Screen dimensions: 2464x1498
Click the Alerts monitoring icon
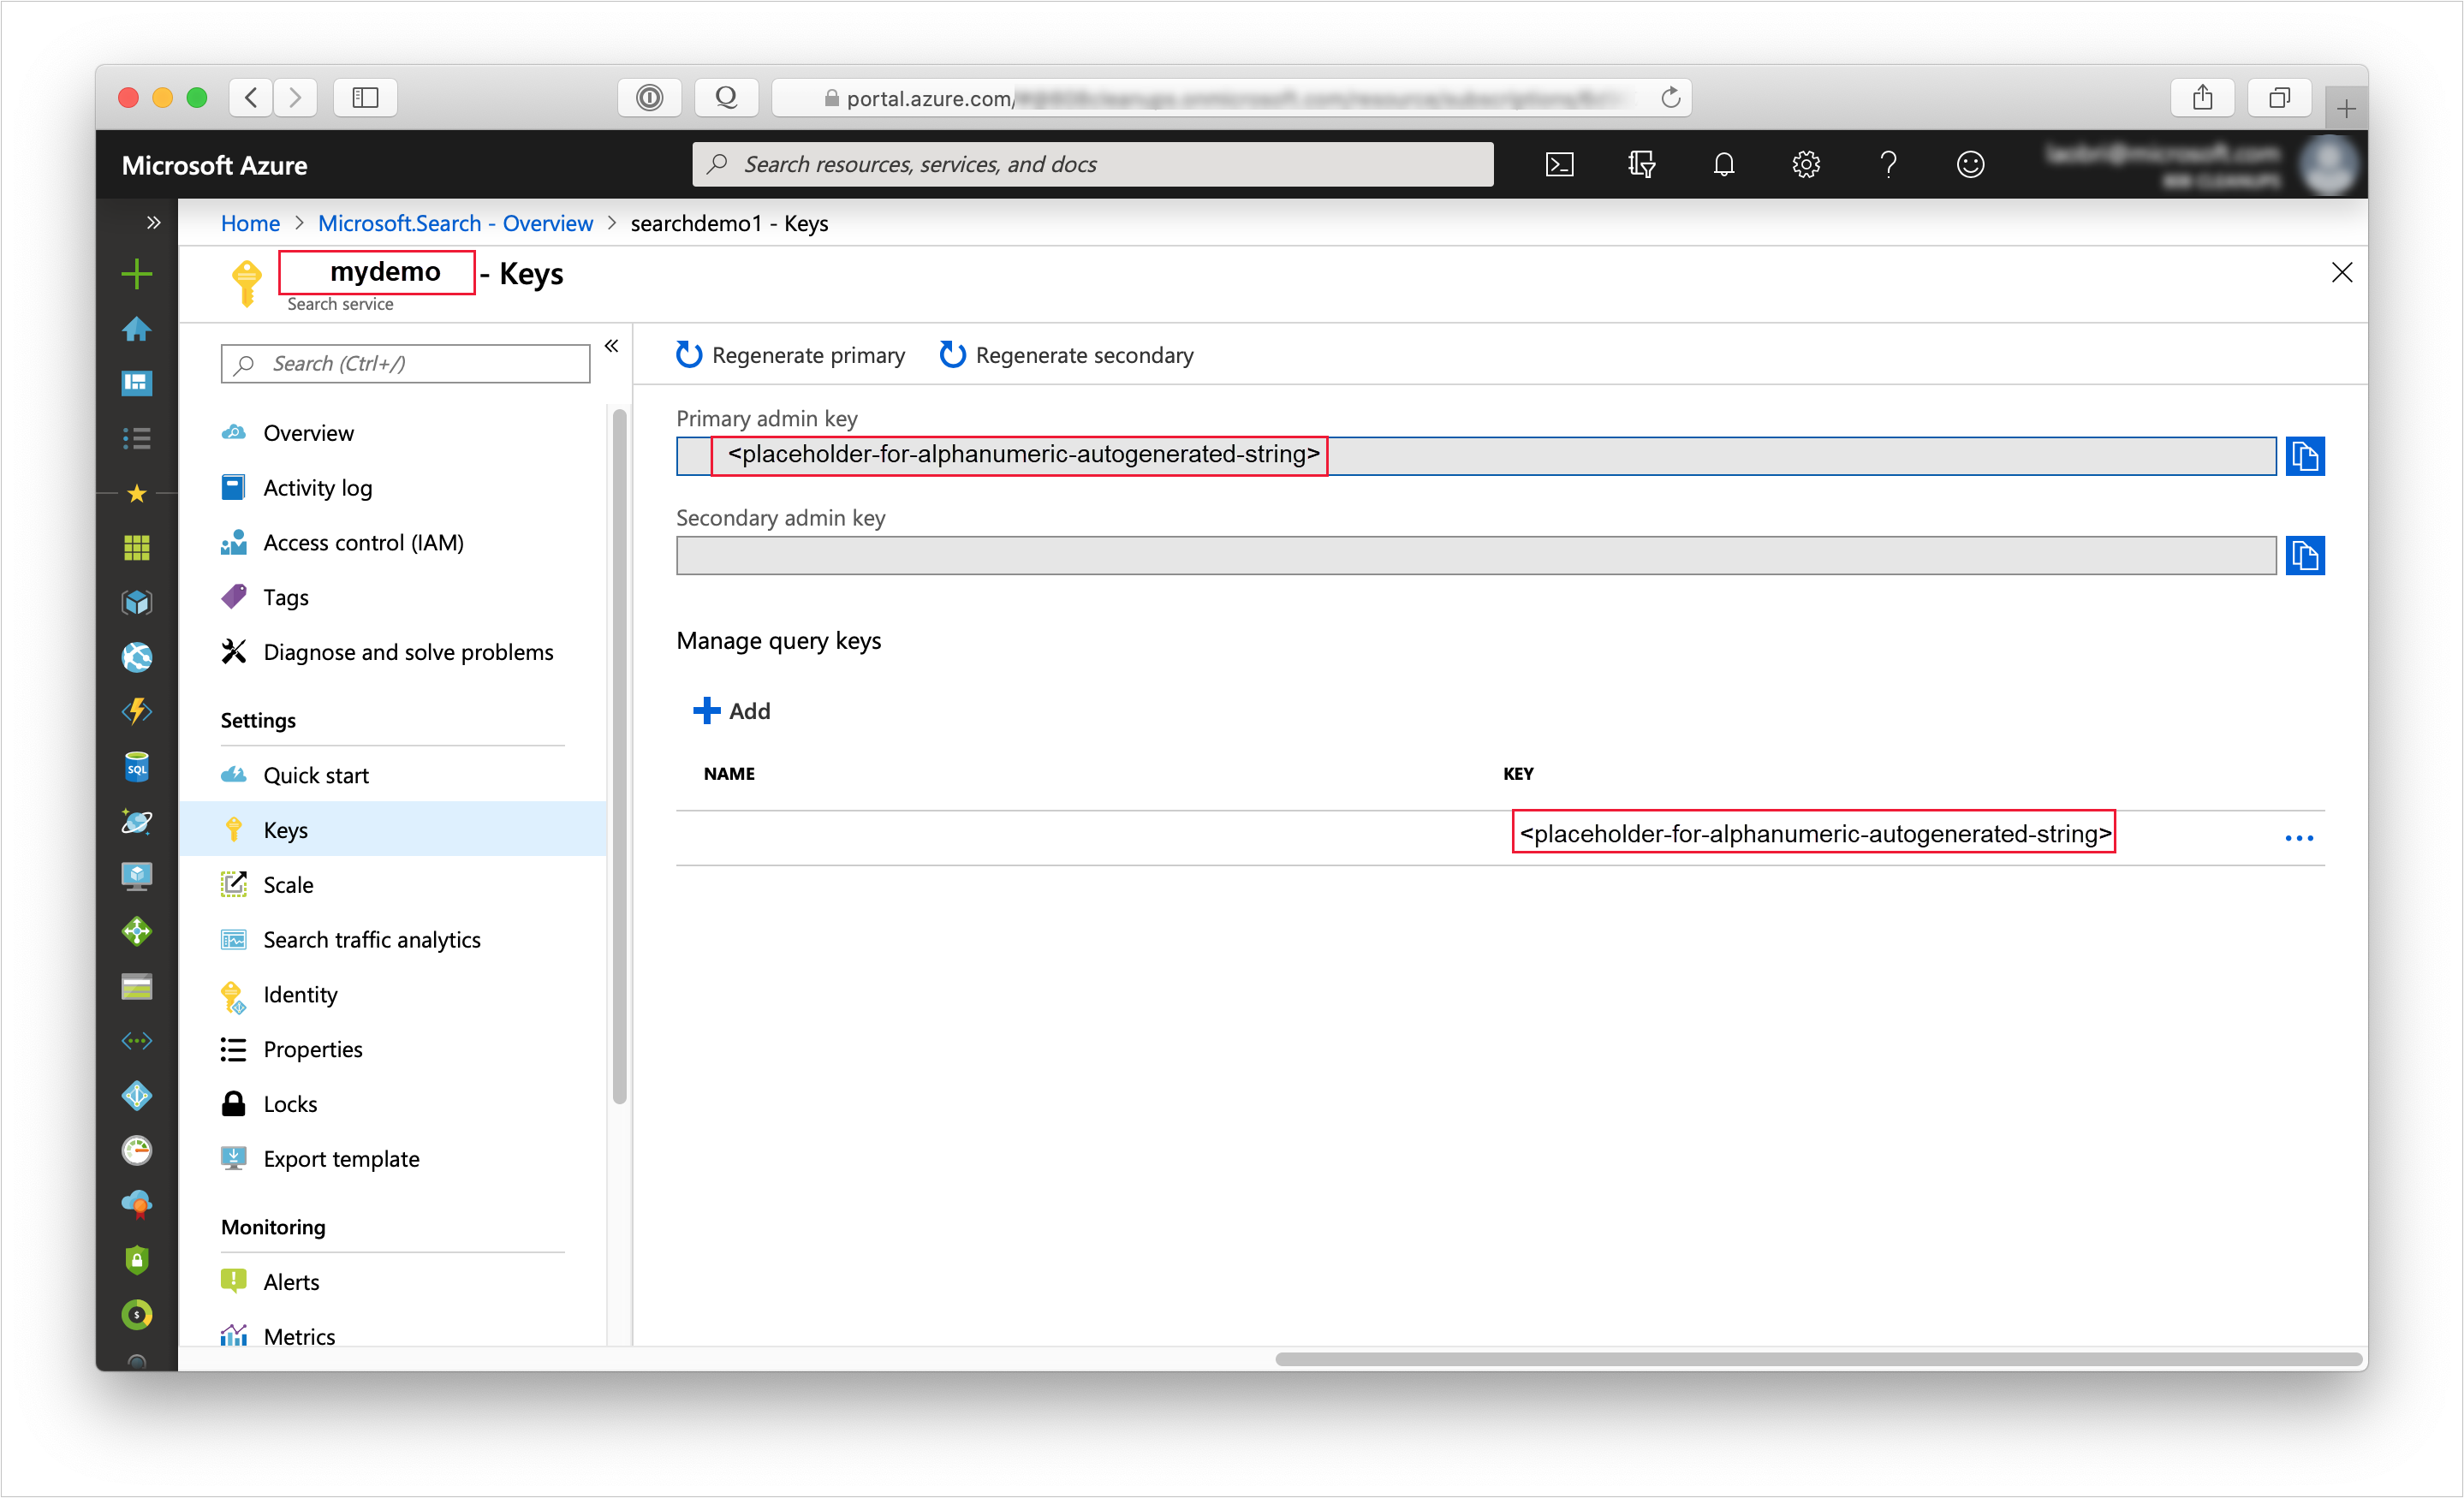pyautogui.click(x=232, y=1280)
